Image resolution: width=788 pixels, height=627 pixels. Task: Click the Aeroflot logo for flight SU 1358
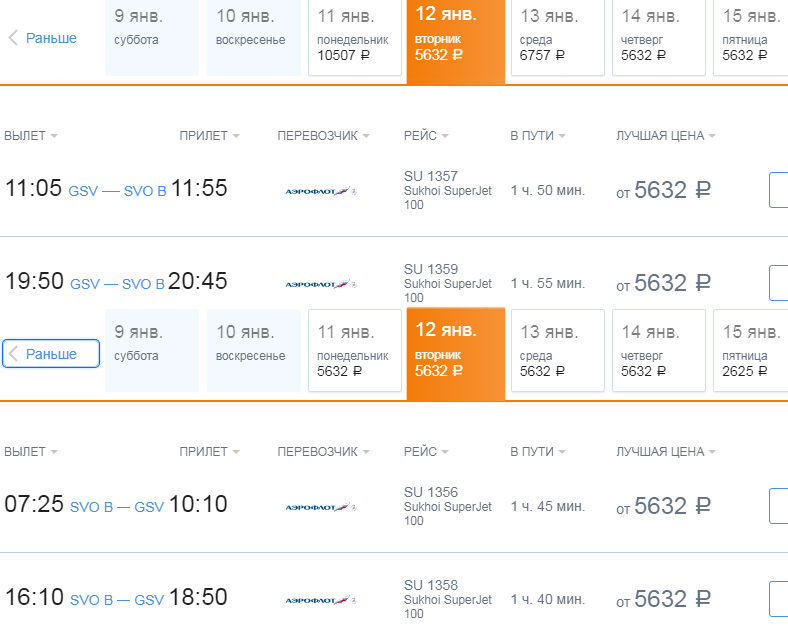pyautogui.click(x=321, y=600)
